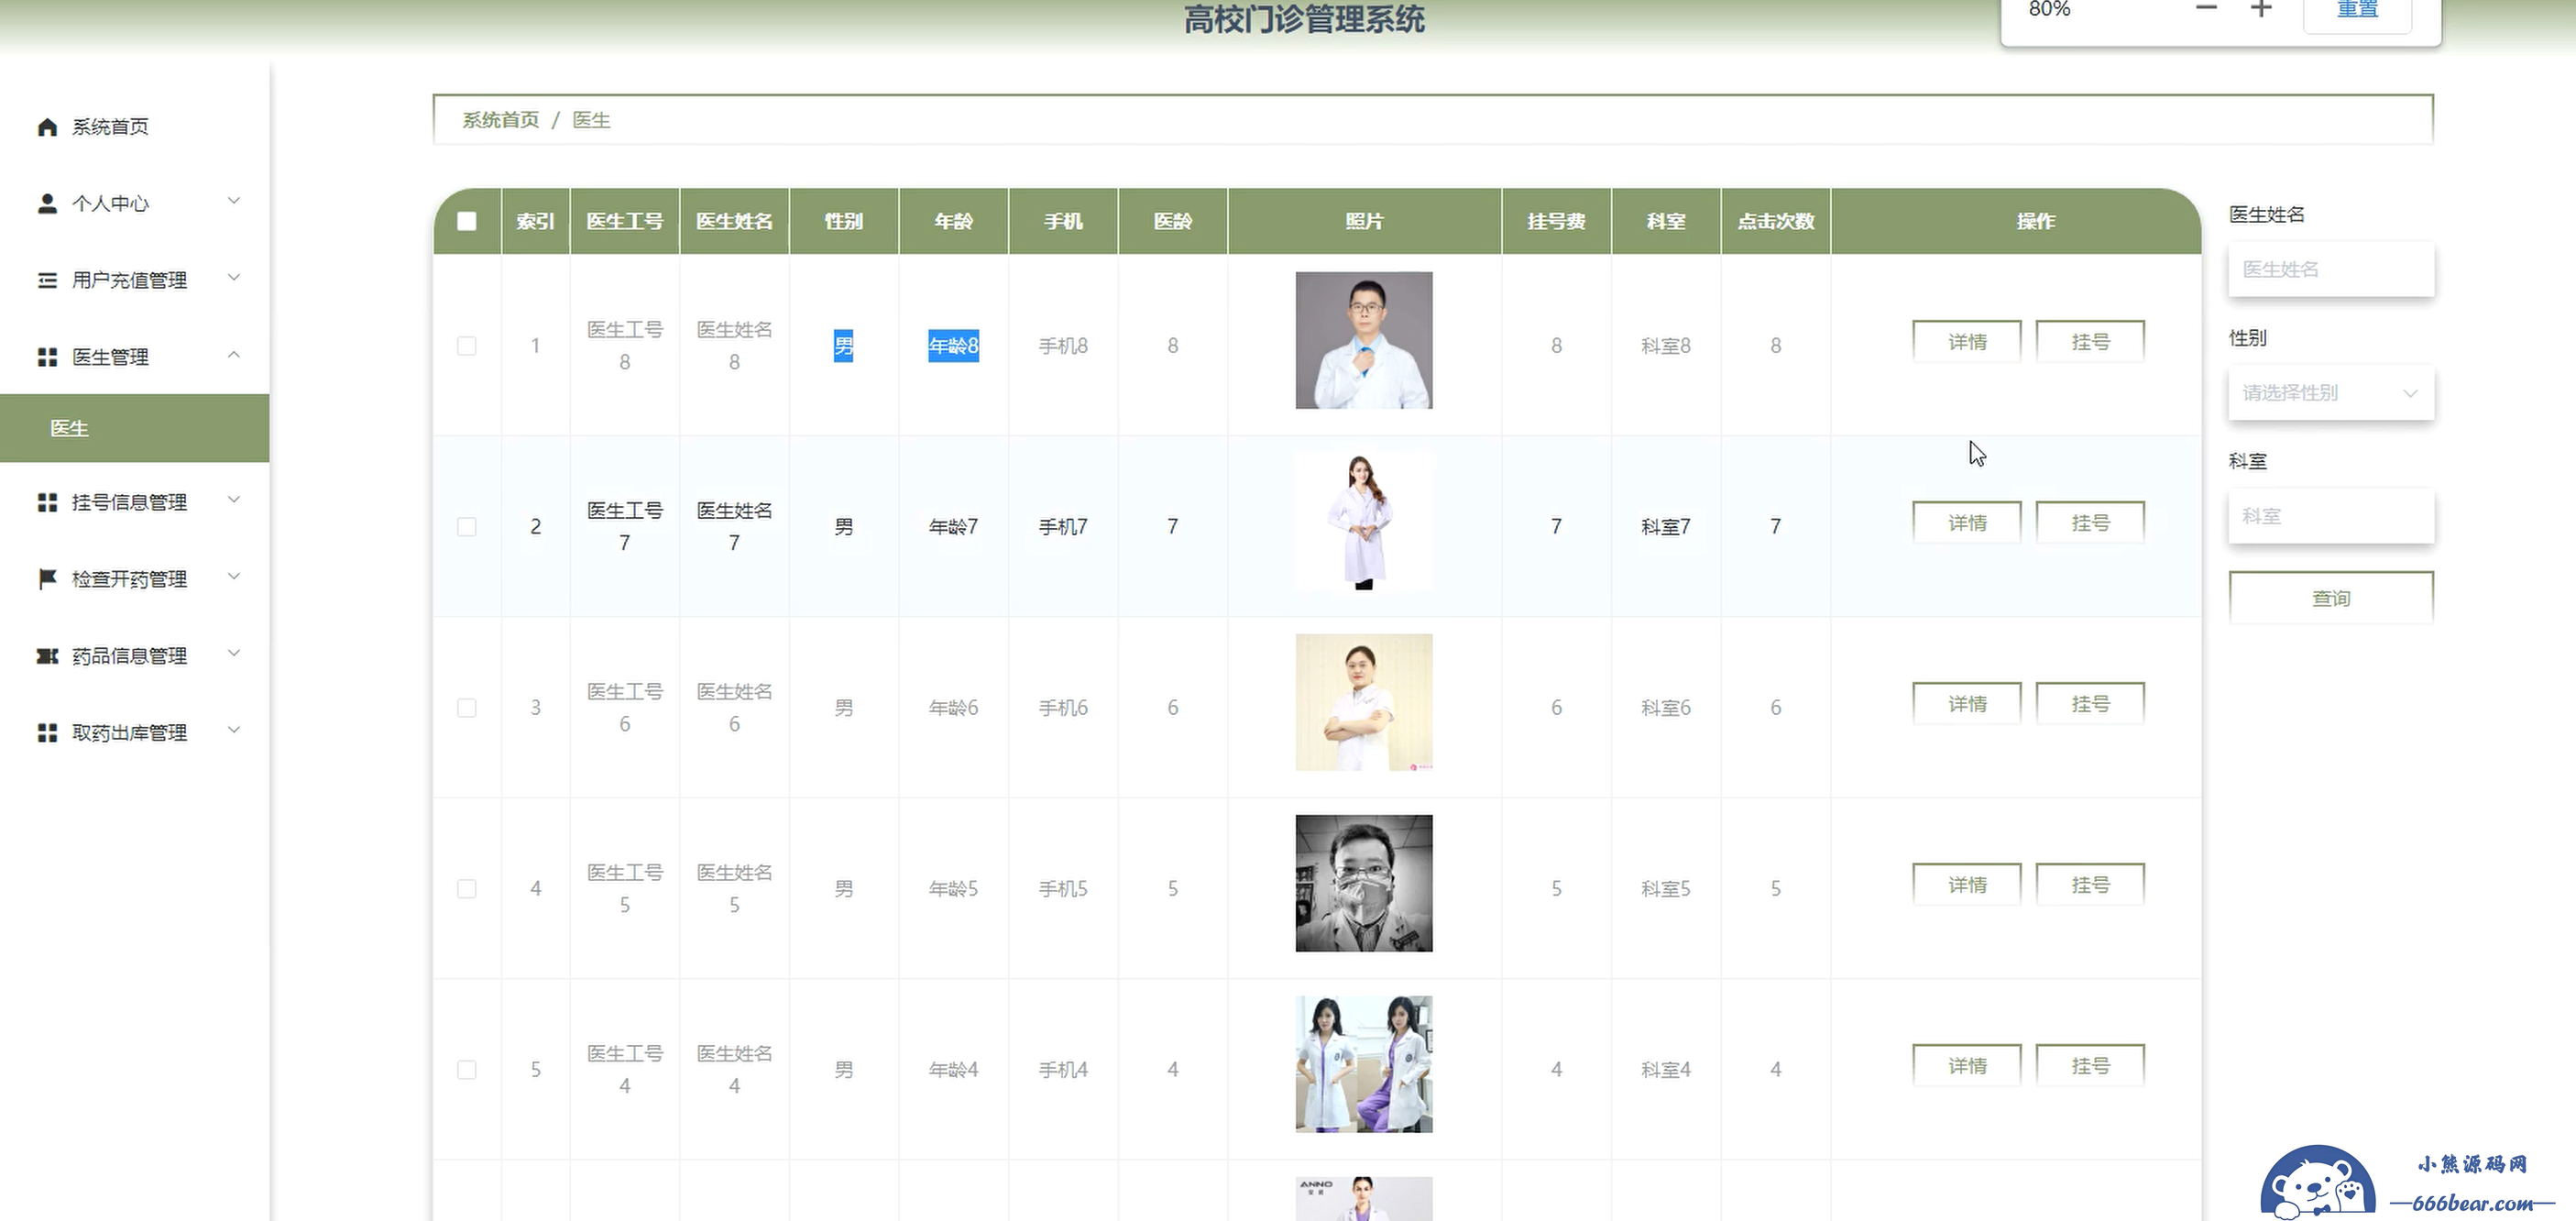
Task: Click the grid icon for 取药出库管理
Action: point(47,733)
